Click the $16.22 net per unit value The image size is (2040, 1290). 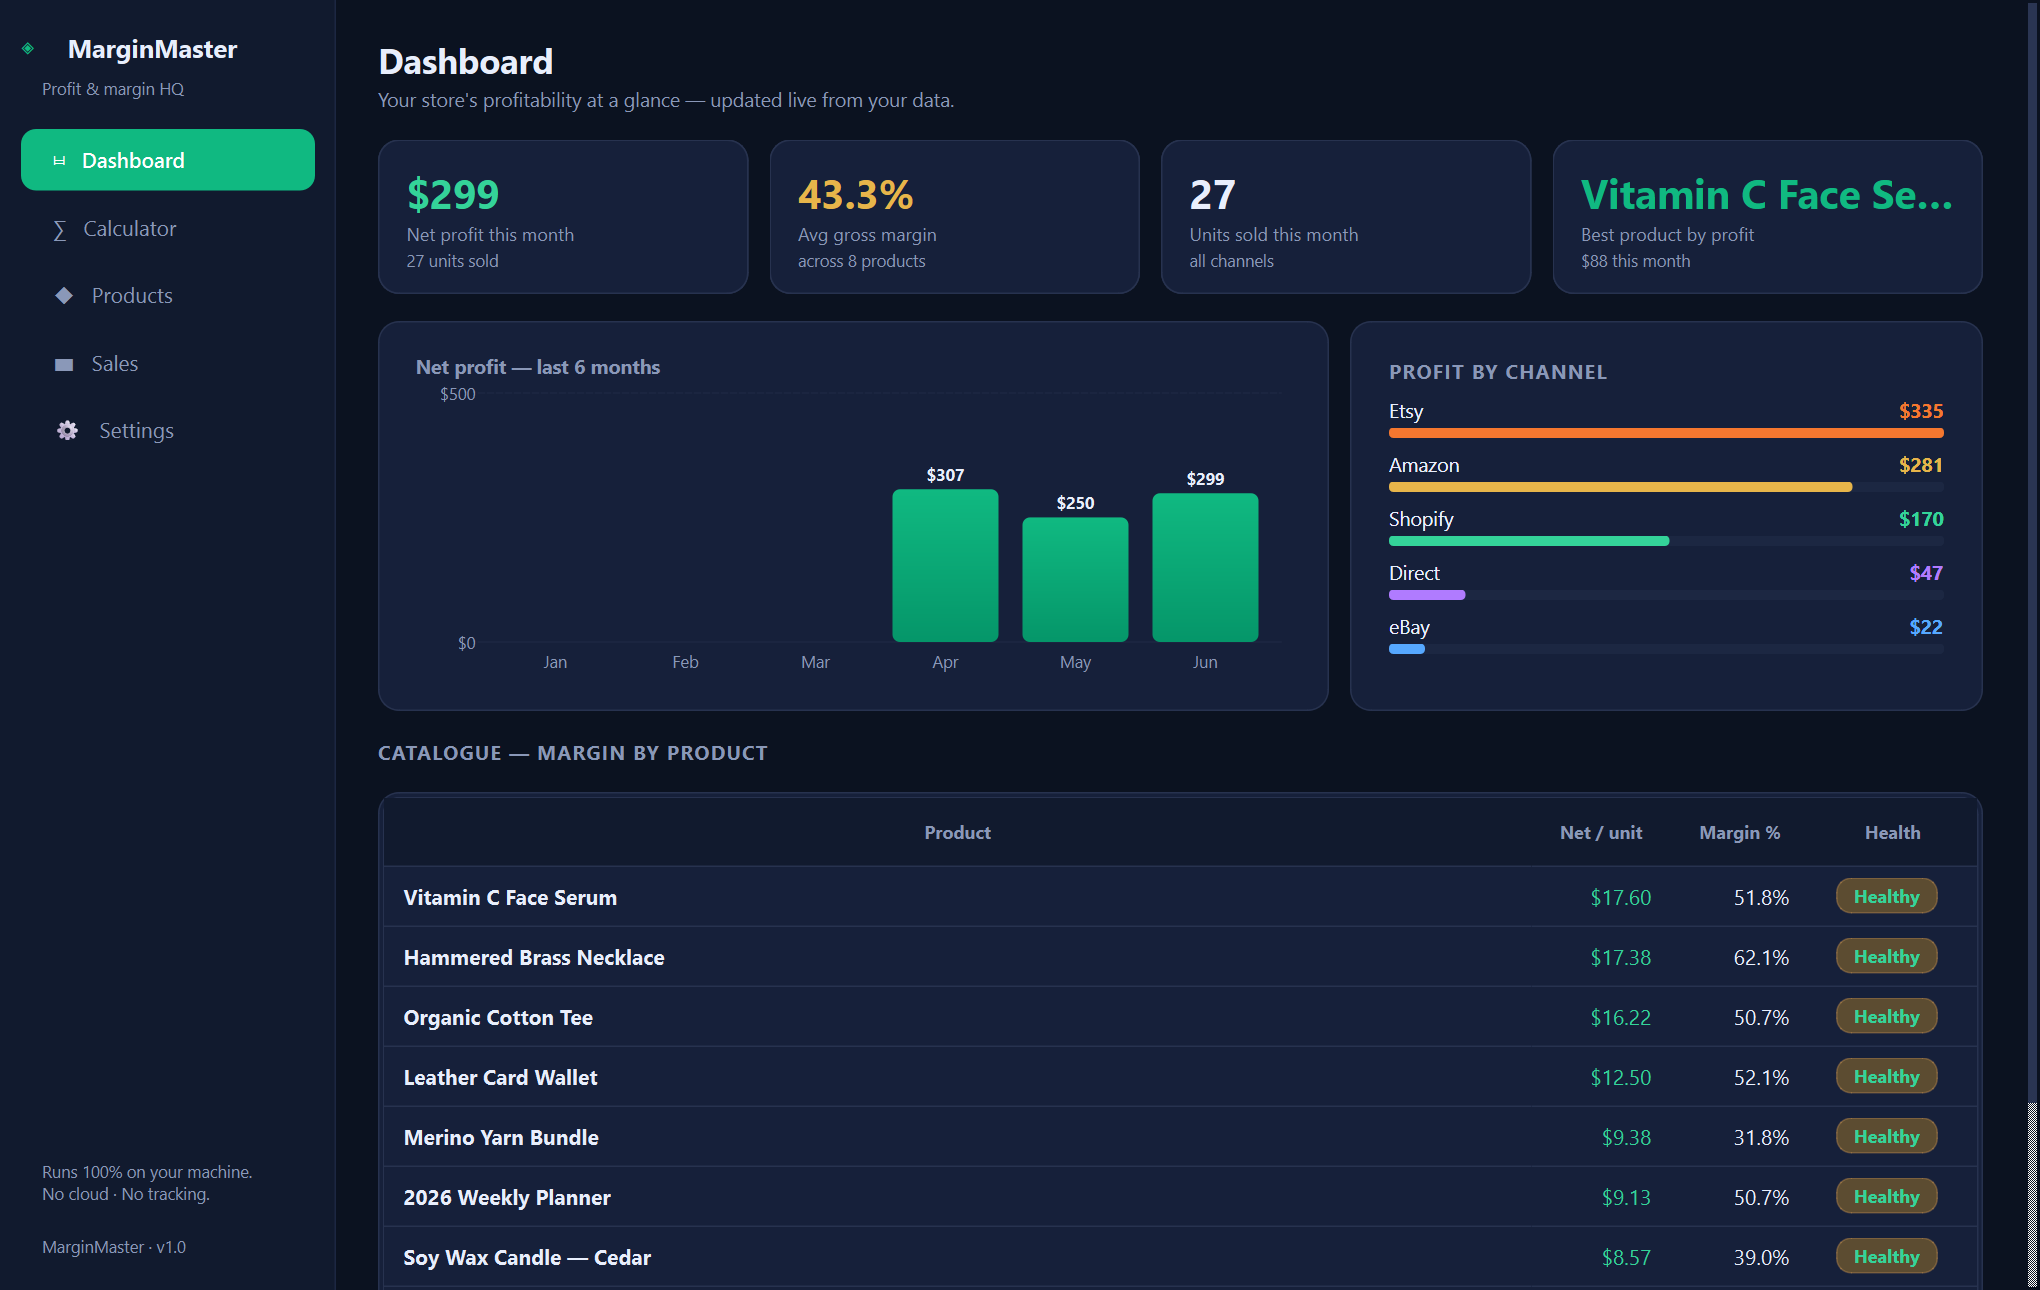[x=1620, y=1017]
